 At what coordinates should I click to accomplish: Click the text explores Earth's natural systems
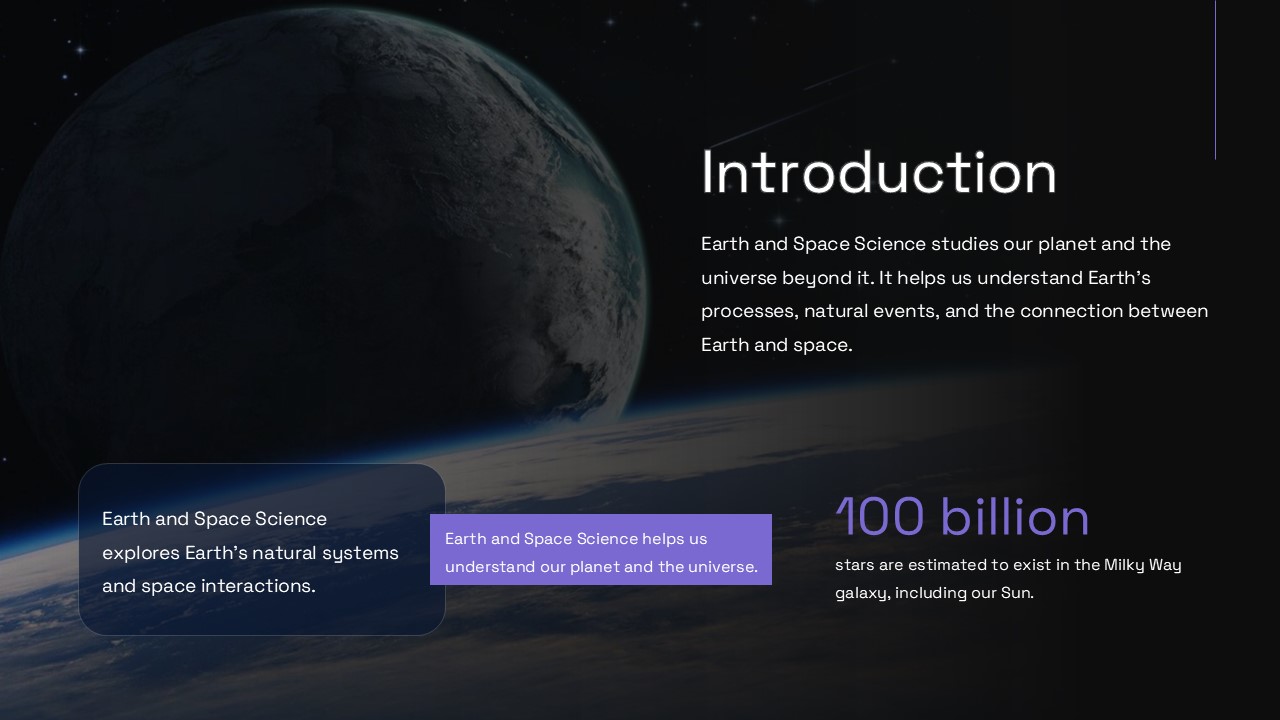coord(249,552)
